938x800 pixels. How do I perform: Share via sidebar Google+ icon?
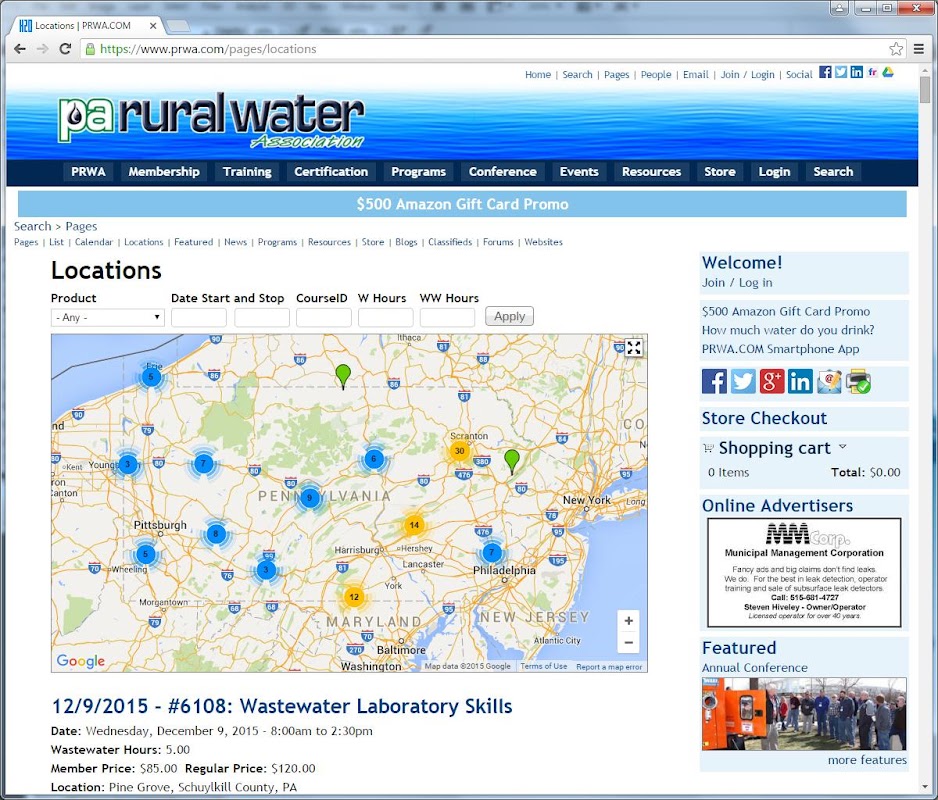[x=772, y=381]
